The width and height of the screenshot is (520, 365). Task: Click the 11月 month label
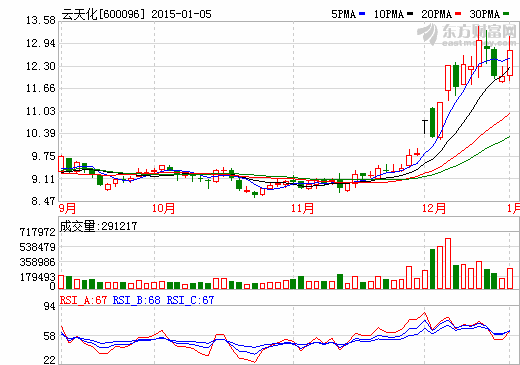click(302, 208)
